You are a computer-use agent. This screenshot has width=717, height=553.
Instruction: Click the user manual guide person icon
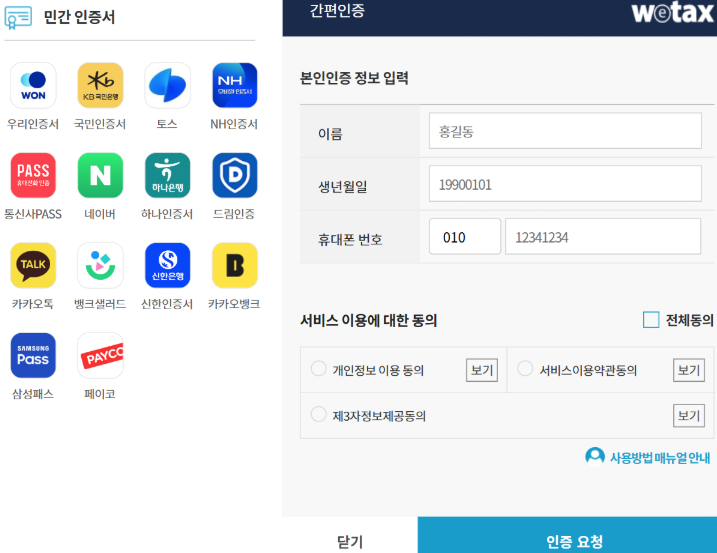click(x=595, y=456)
